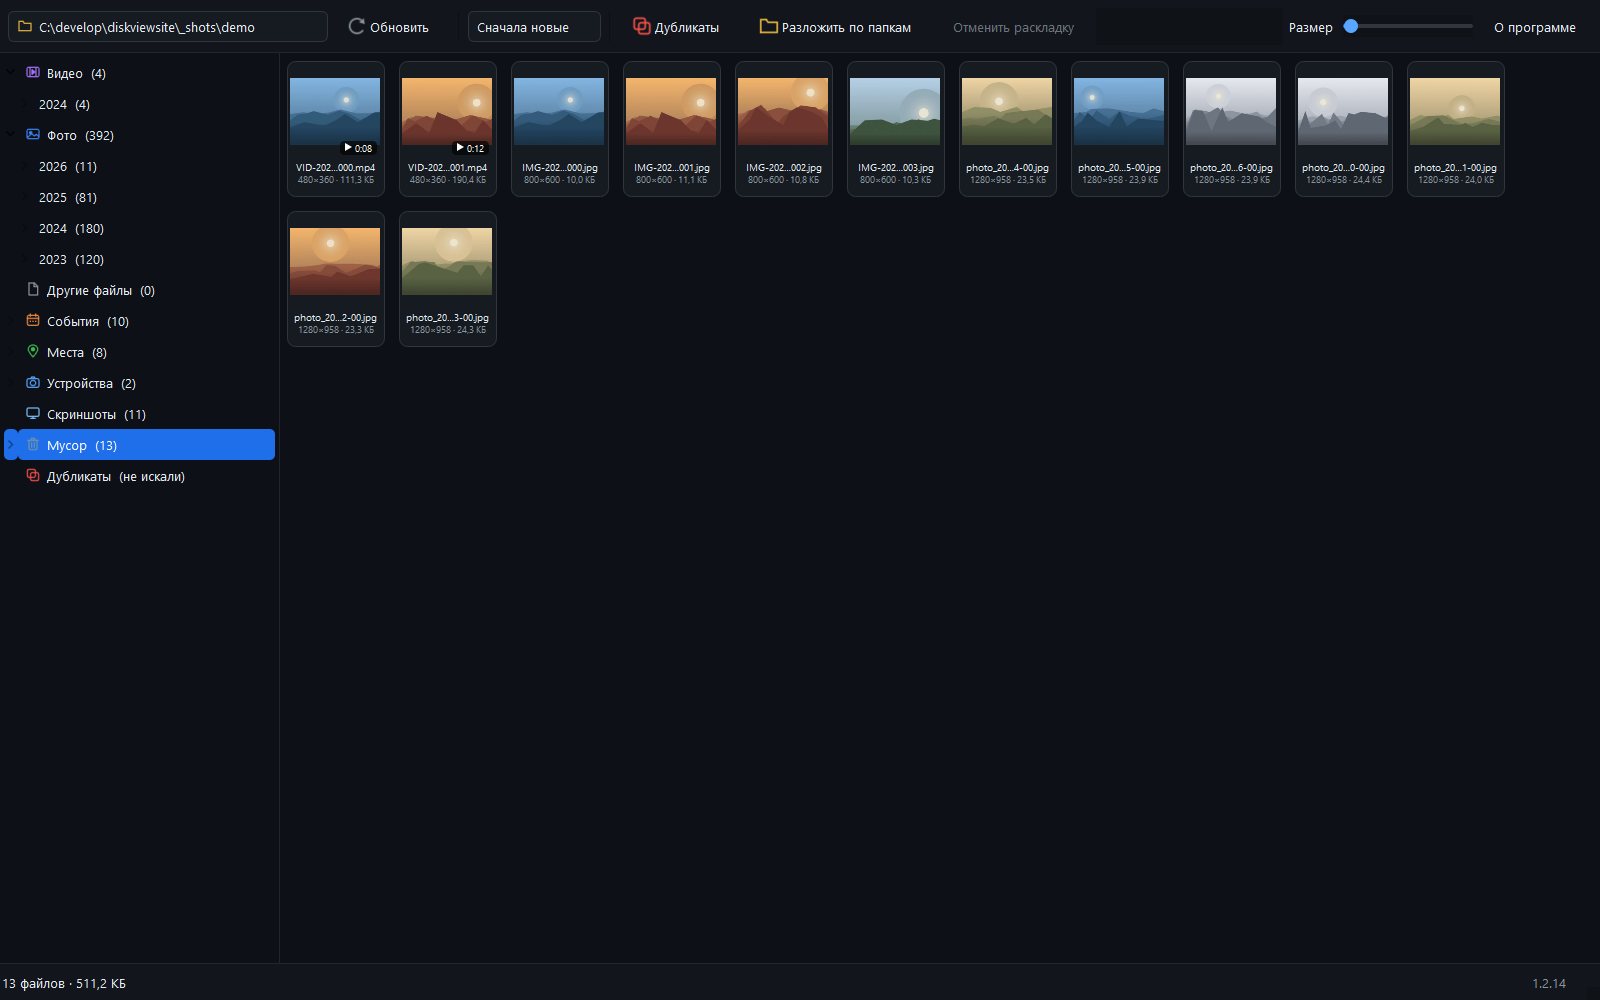The width and height of the screenshot is (1600, 1000).
Task: Select the IMG-202...000.jpg thumbnail
Action: click(560, 129)
